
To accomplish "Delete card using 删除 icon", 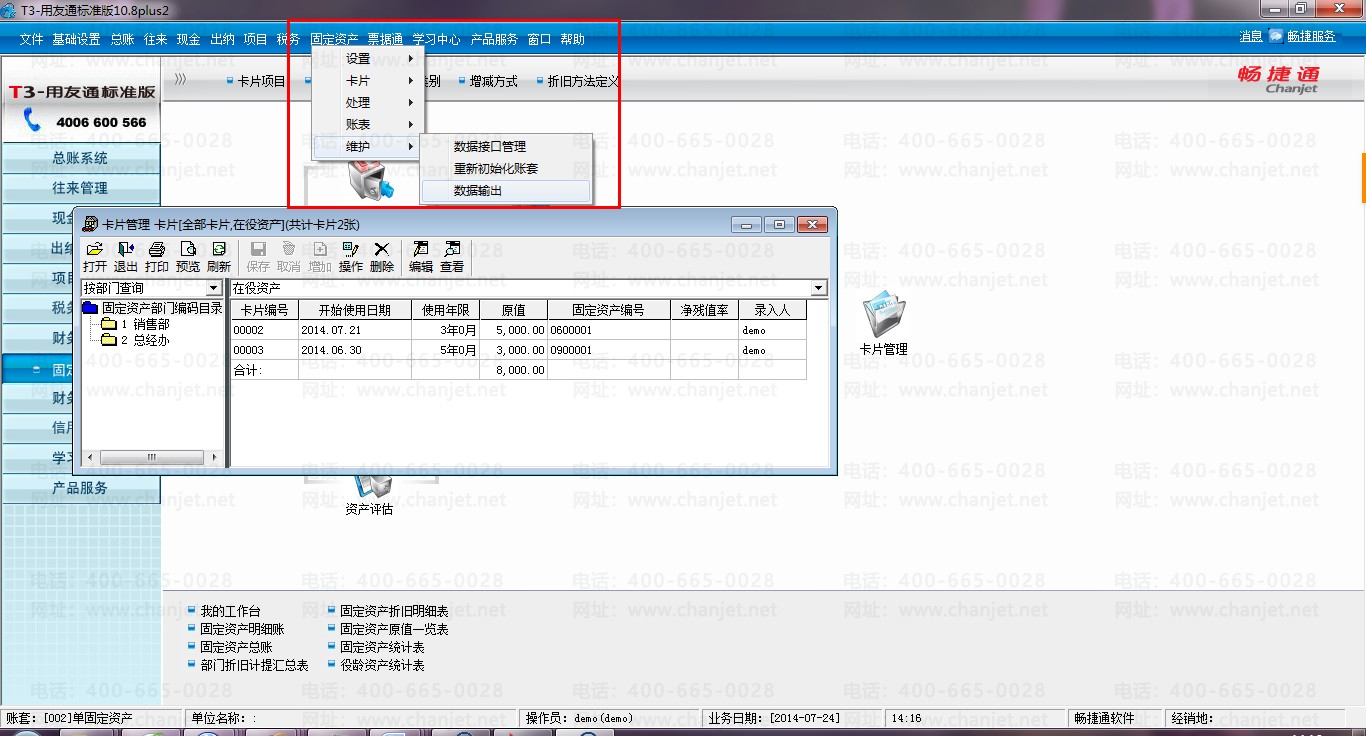I will click(x=382, y=256).
